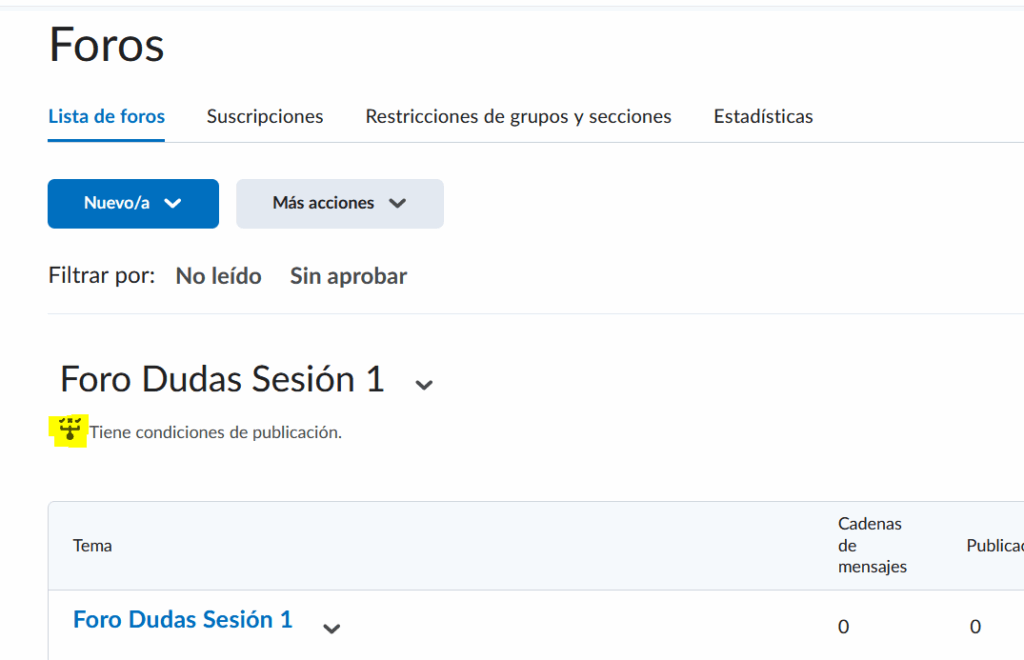Click the Cadenas de mensajes count value
The image size is (1024, 660).
coord(843,627)
